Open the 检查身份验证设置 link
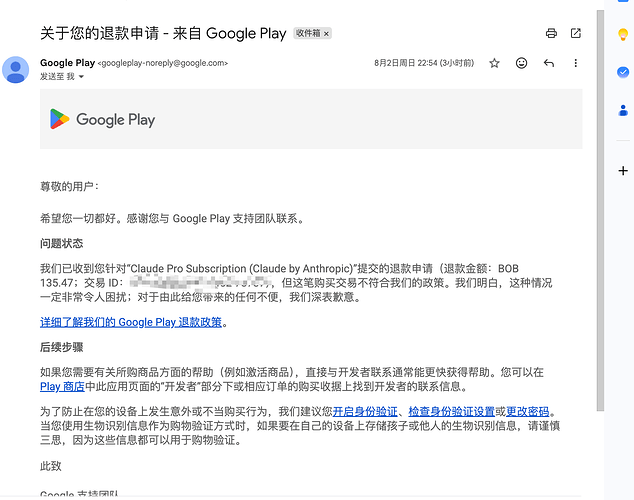 [x=452, y=411]
